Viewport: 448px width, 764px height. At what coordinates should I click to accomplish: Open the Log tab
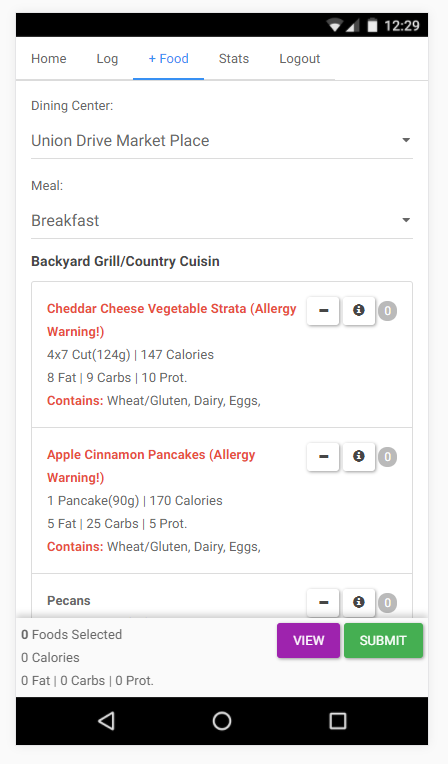pyautogui.click(x=107, y=59)
